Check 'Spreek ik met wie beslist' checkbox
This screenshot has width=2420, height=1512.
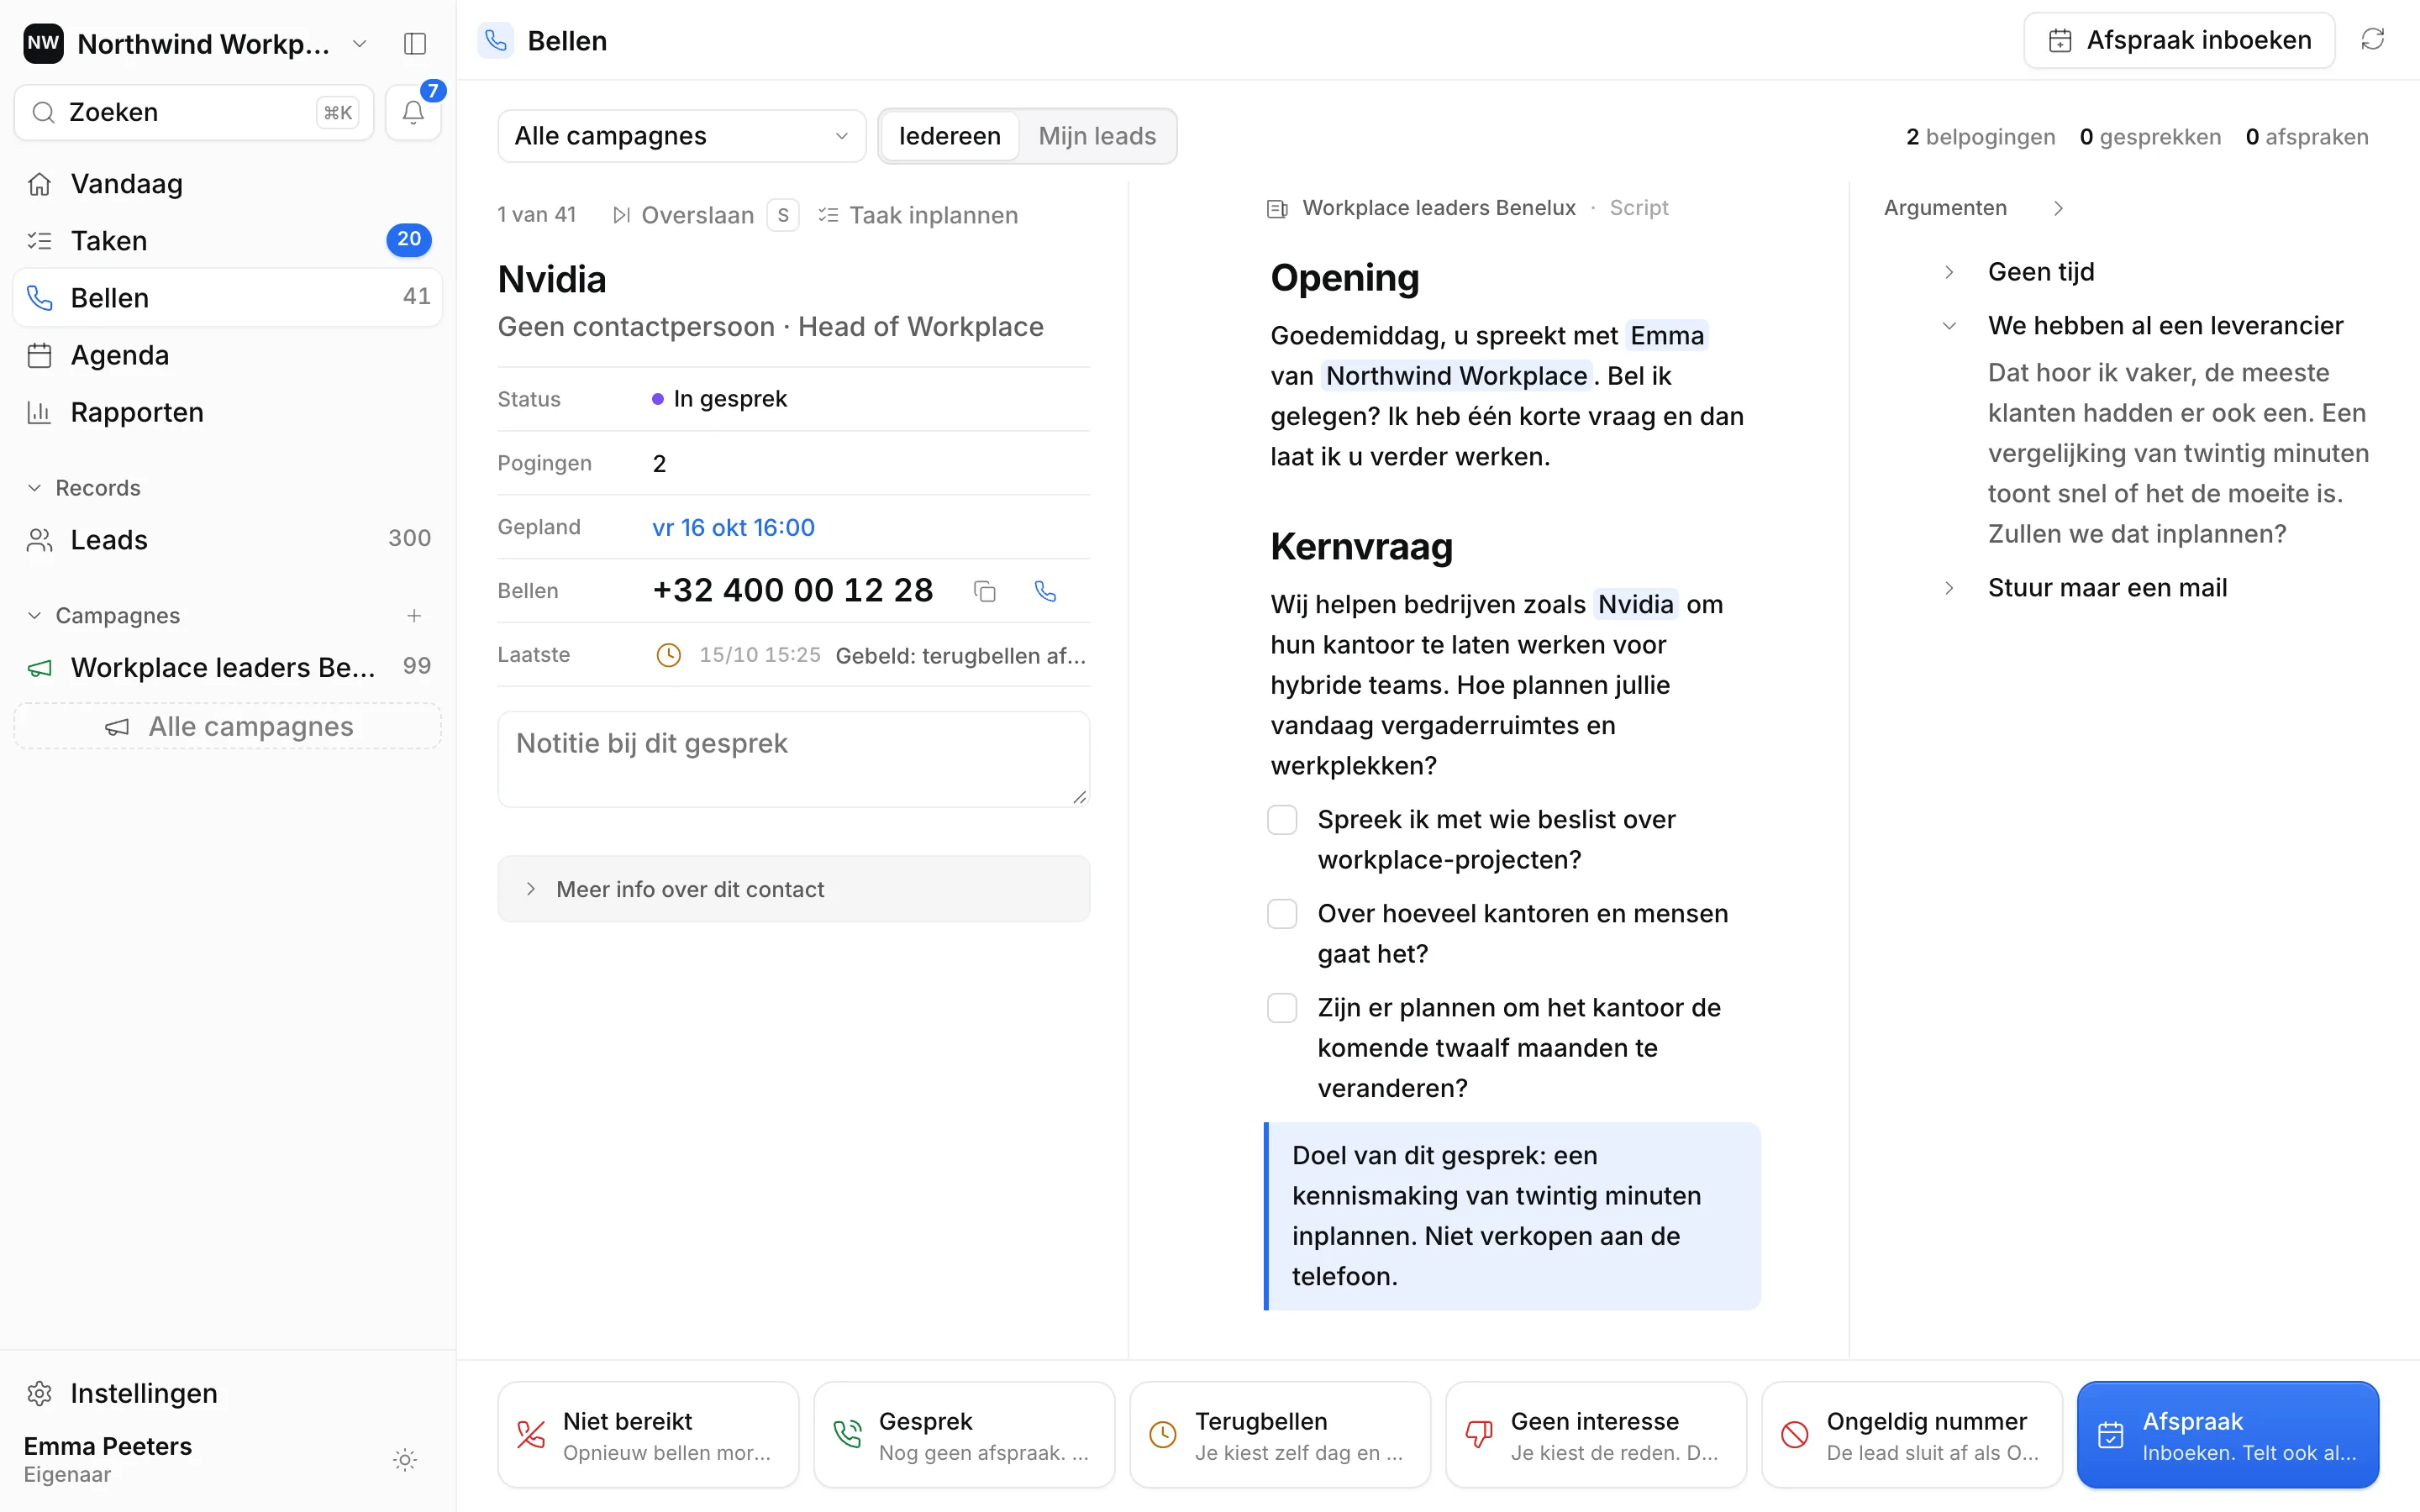(x=1282, y=820)
